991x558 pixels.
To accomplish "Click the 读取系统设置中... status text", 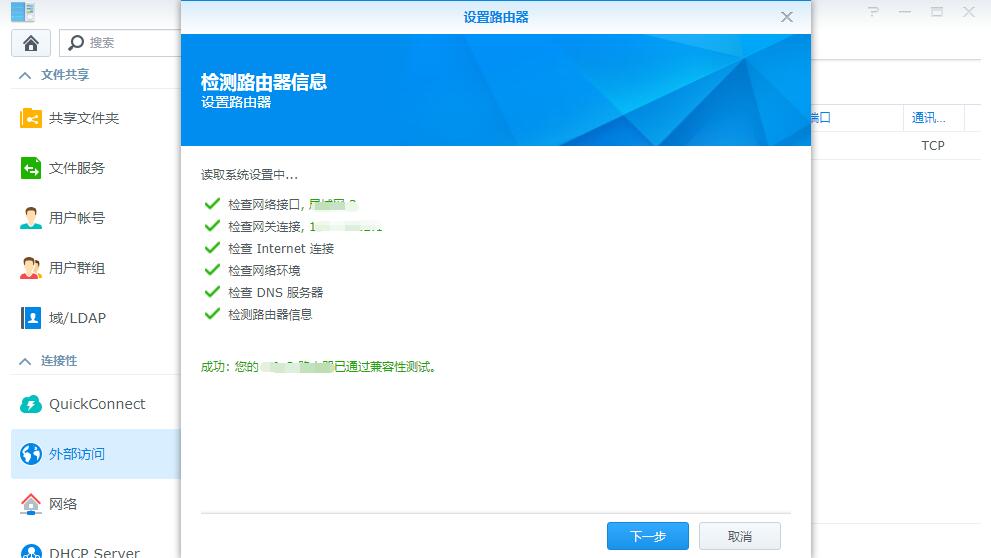I will click(x=249, y=175).
